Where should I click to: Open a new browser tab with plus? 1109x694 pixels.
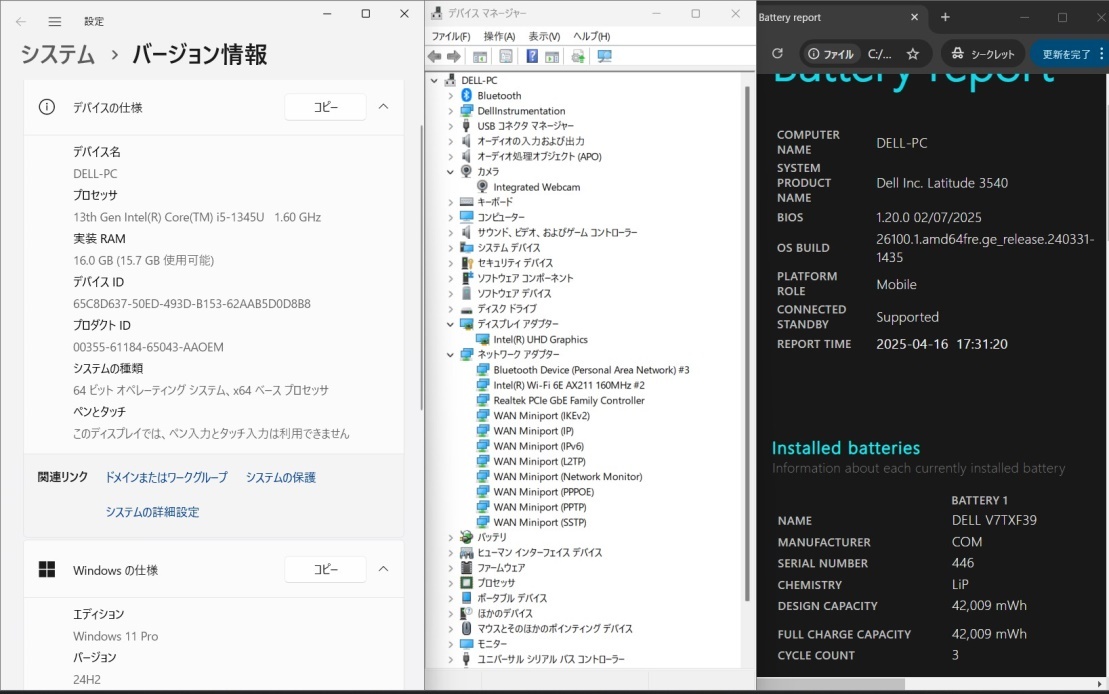[945, 17]
